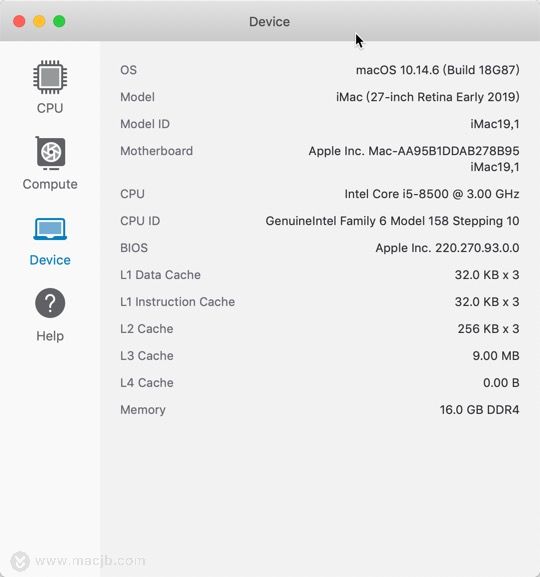
Task: Click the Intel Core i5-8500 CPU value
Action: point(432,194)
